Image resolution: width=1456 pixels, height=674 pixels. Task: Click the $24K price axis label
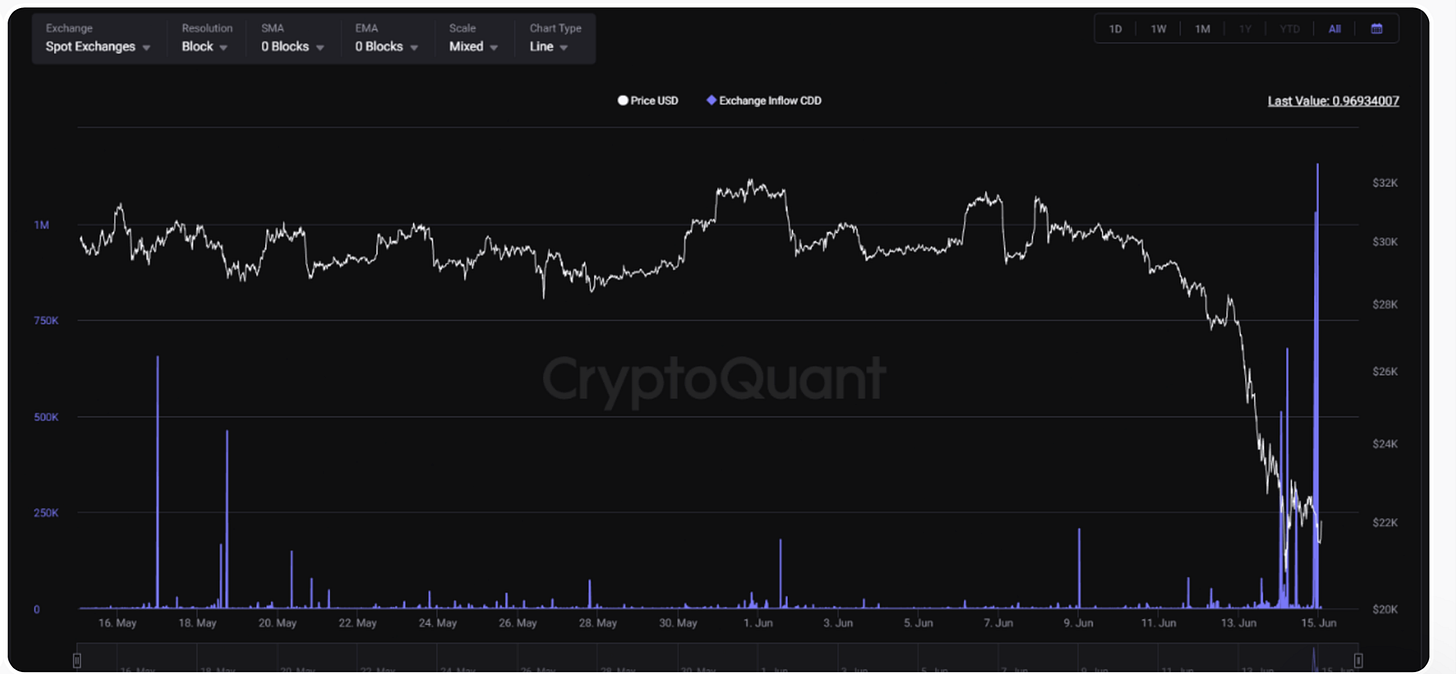(x=1385, y=444)
